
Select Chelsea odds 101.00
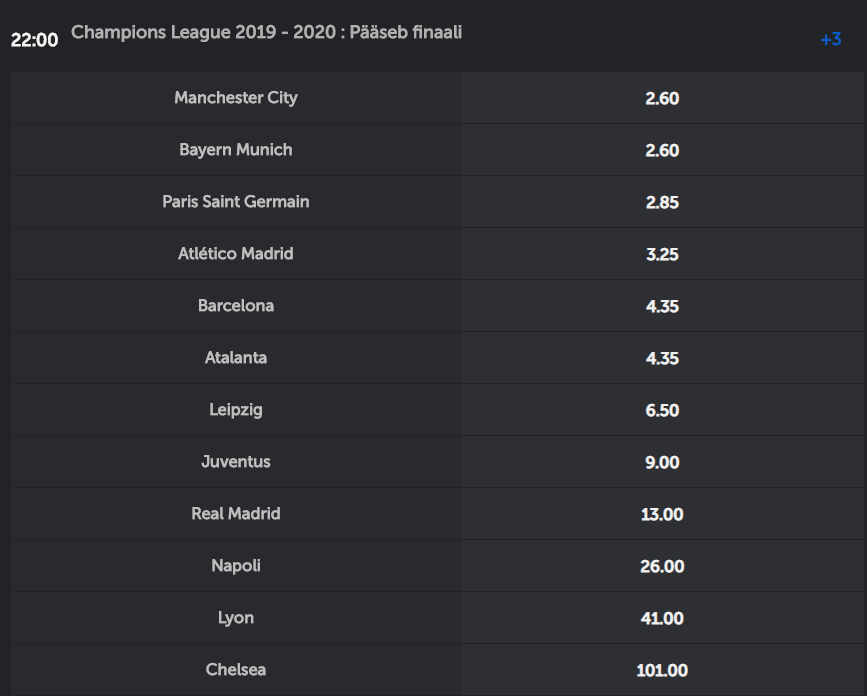pos(662,669)
